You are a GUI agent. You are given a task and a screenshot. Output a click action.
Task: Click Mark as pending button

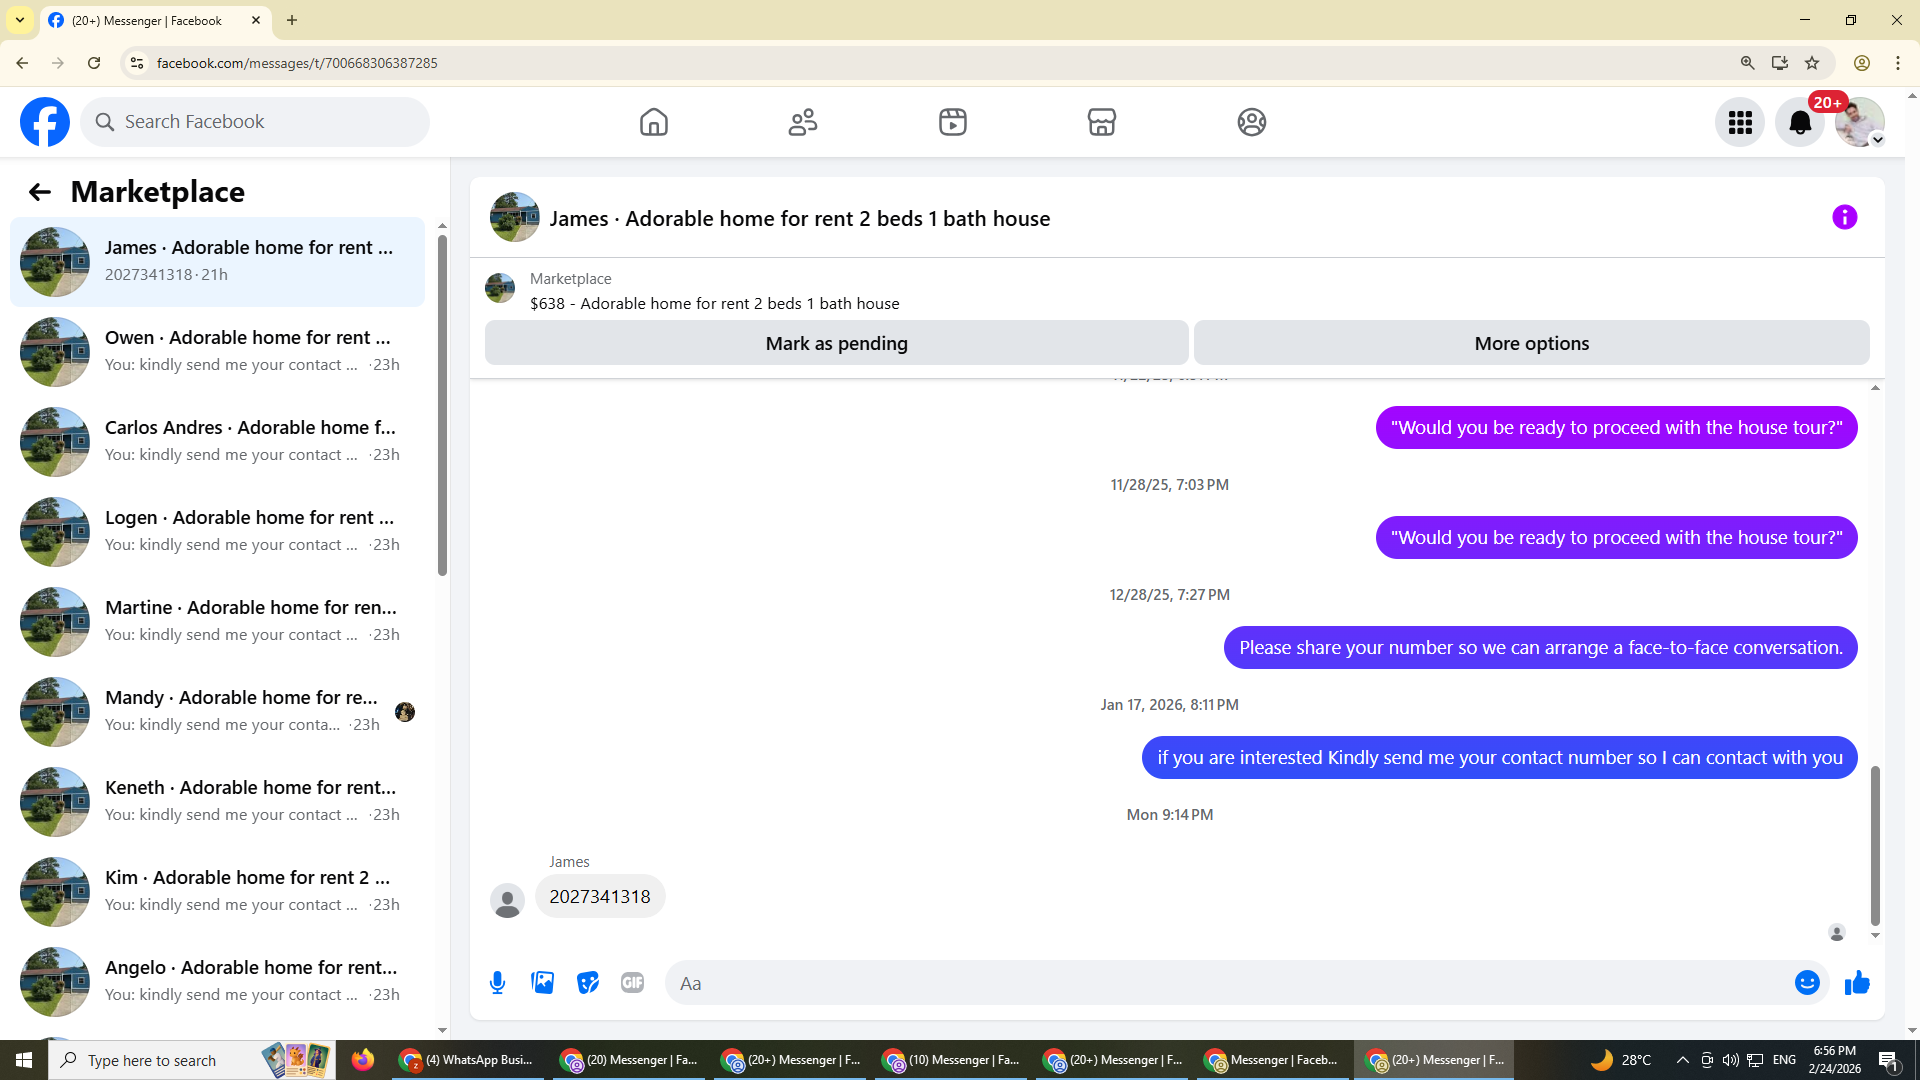(x=836, y=343)
